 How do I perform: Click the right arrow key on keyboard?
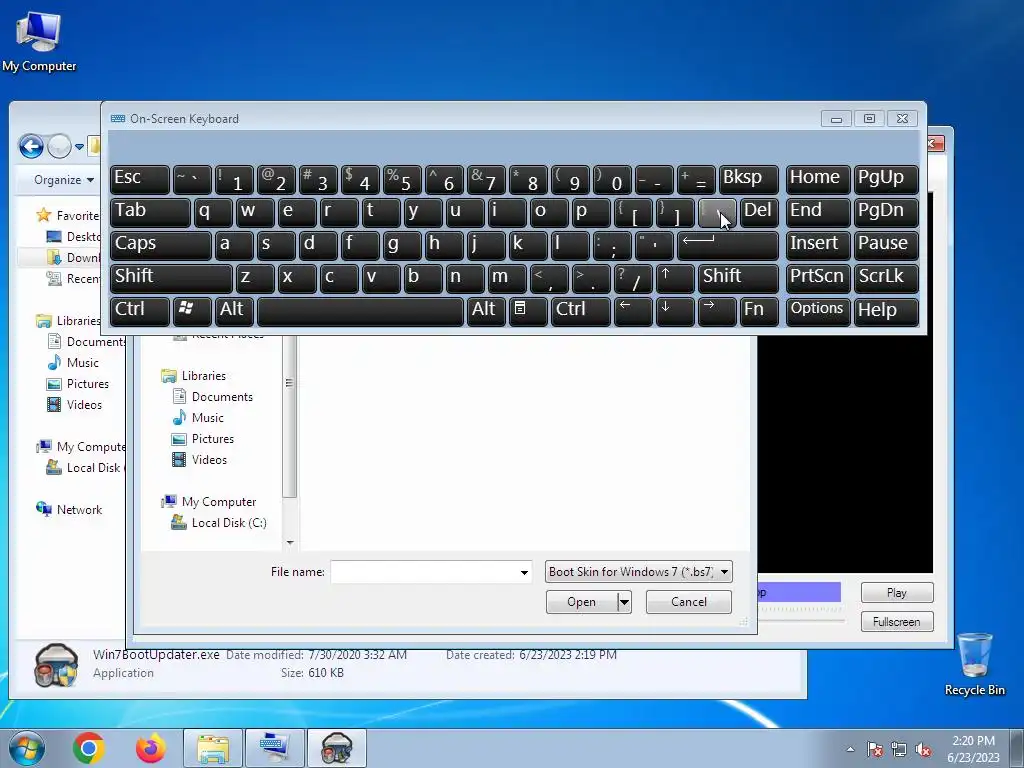point(717,310)
